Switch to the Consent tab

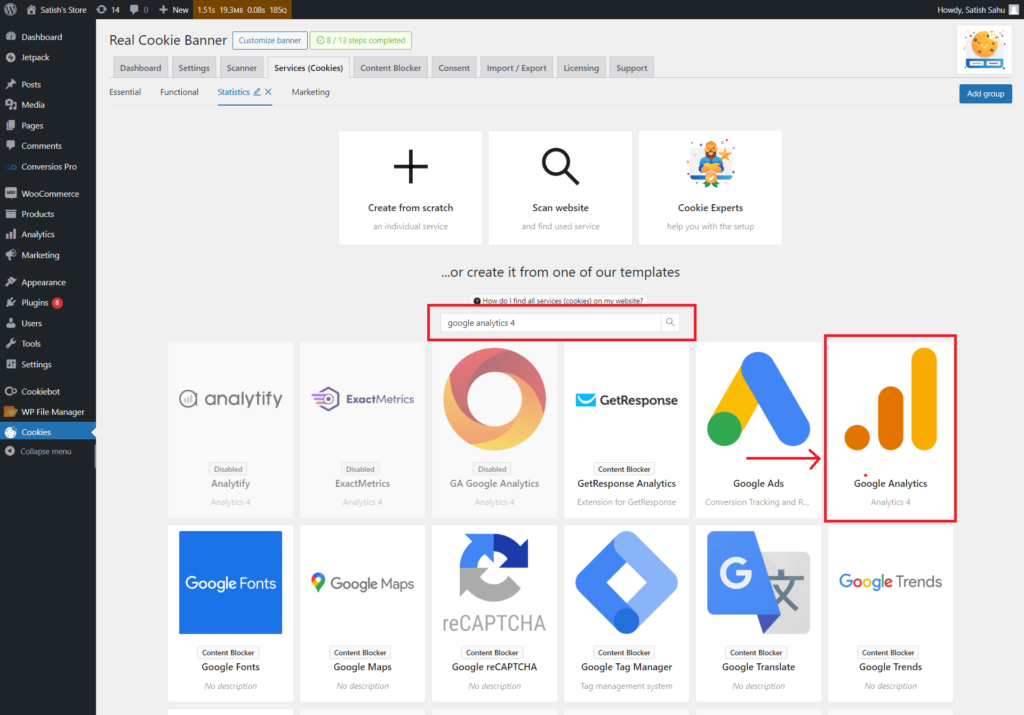(x=454, y=68)
